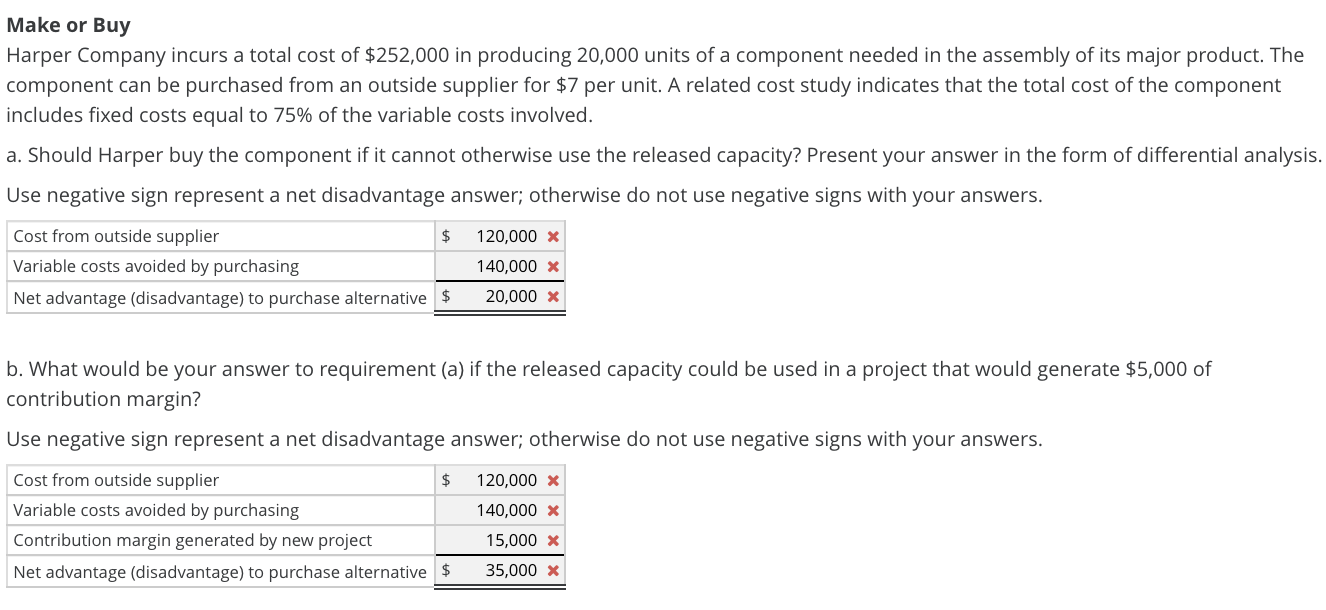This screenshot has height=610, width=1326.
Task: Click Contribution margin generated by new project row
Action: click(170, 539)
